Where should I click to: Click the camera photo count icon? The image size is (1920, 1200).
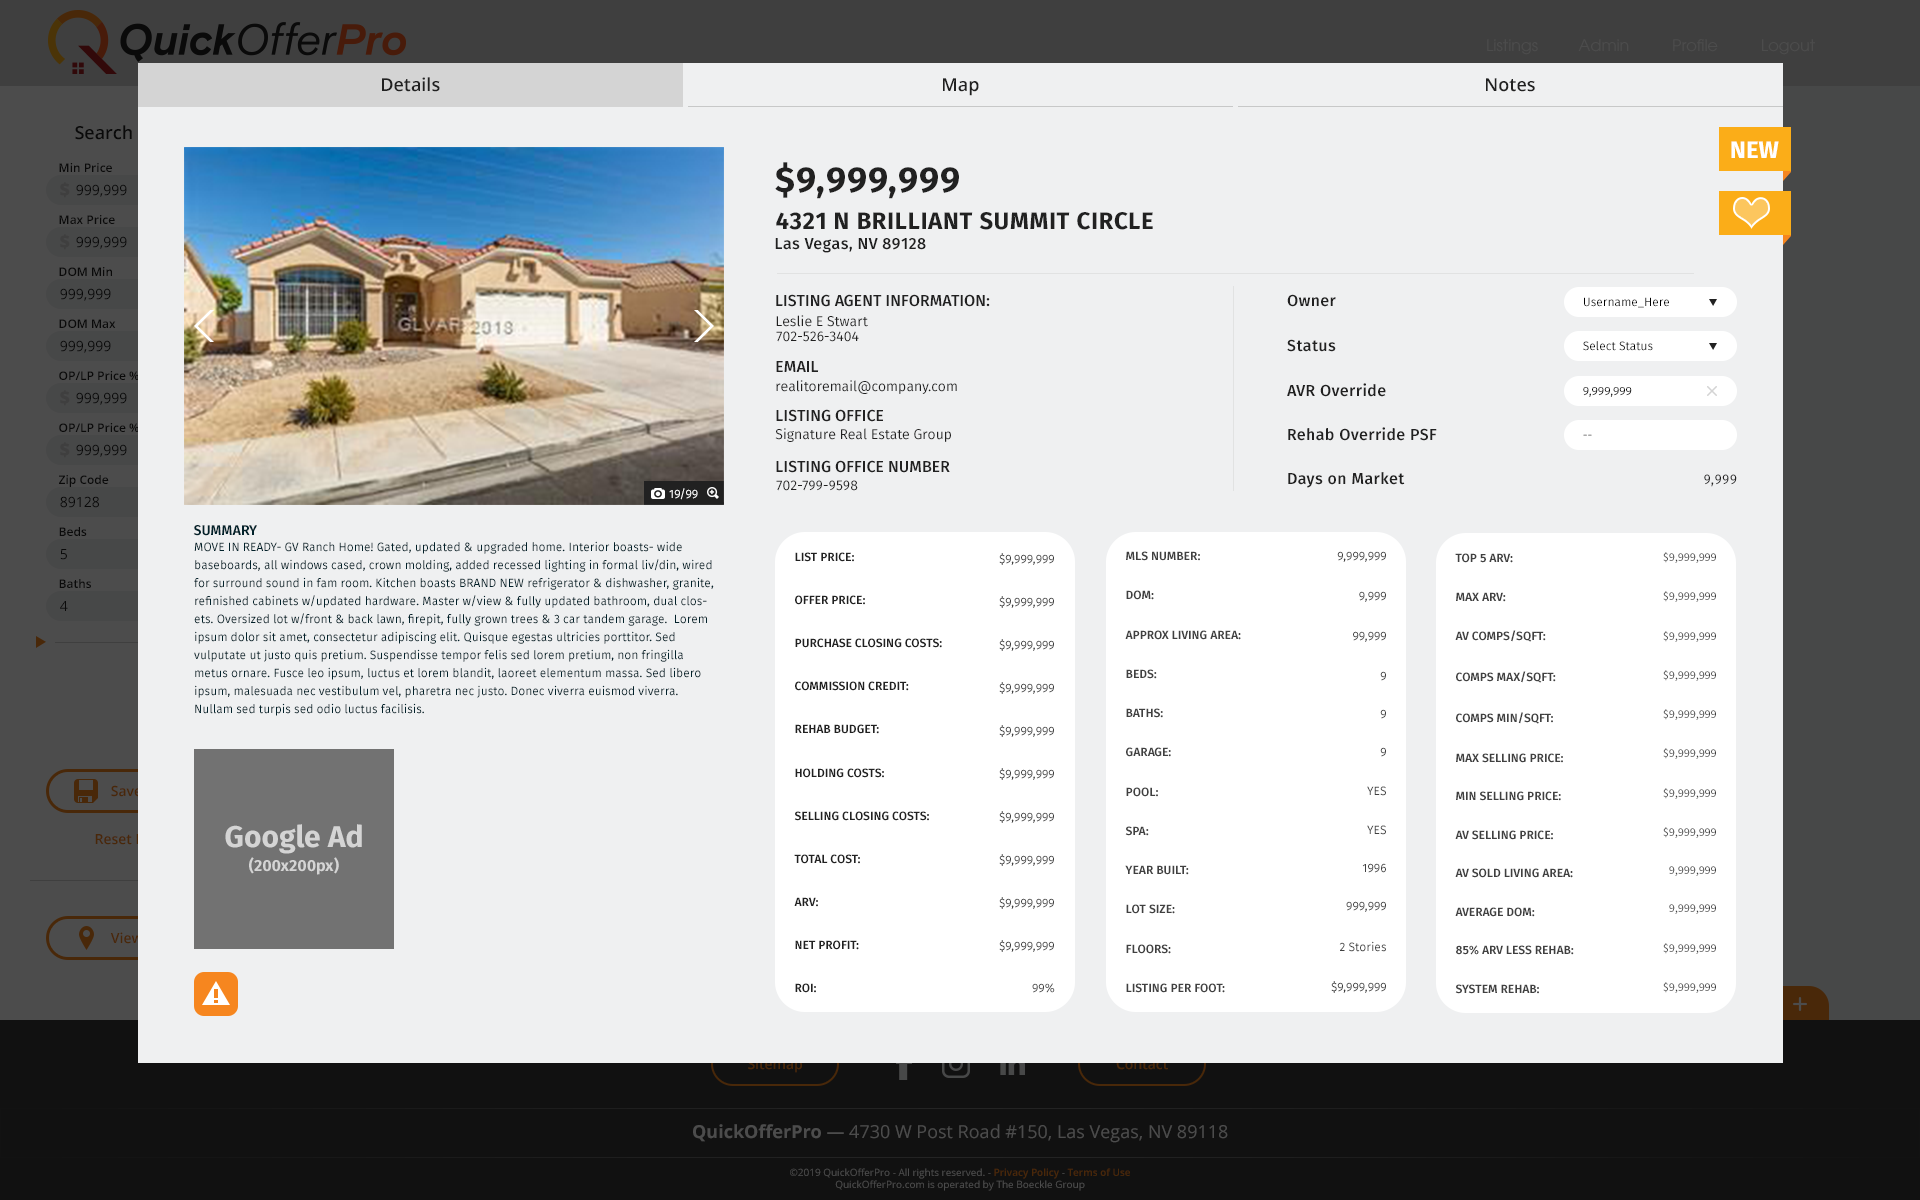click(657, 494)
